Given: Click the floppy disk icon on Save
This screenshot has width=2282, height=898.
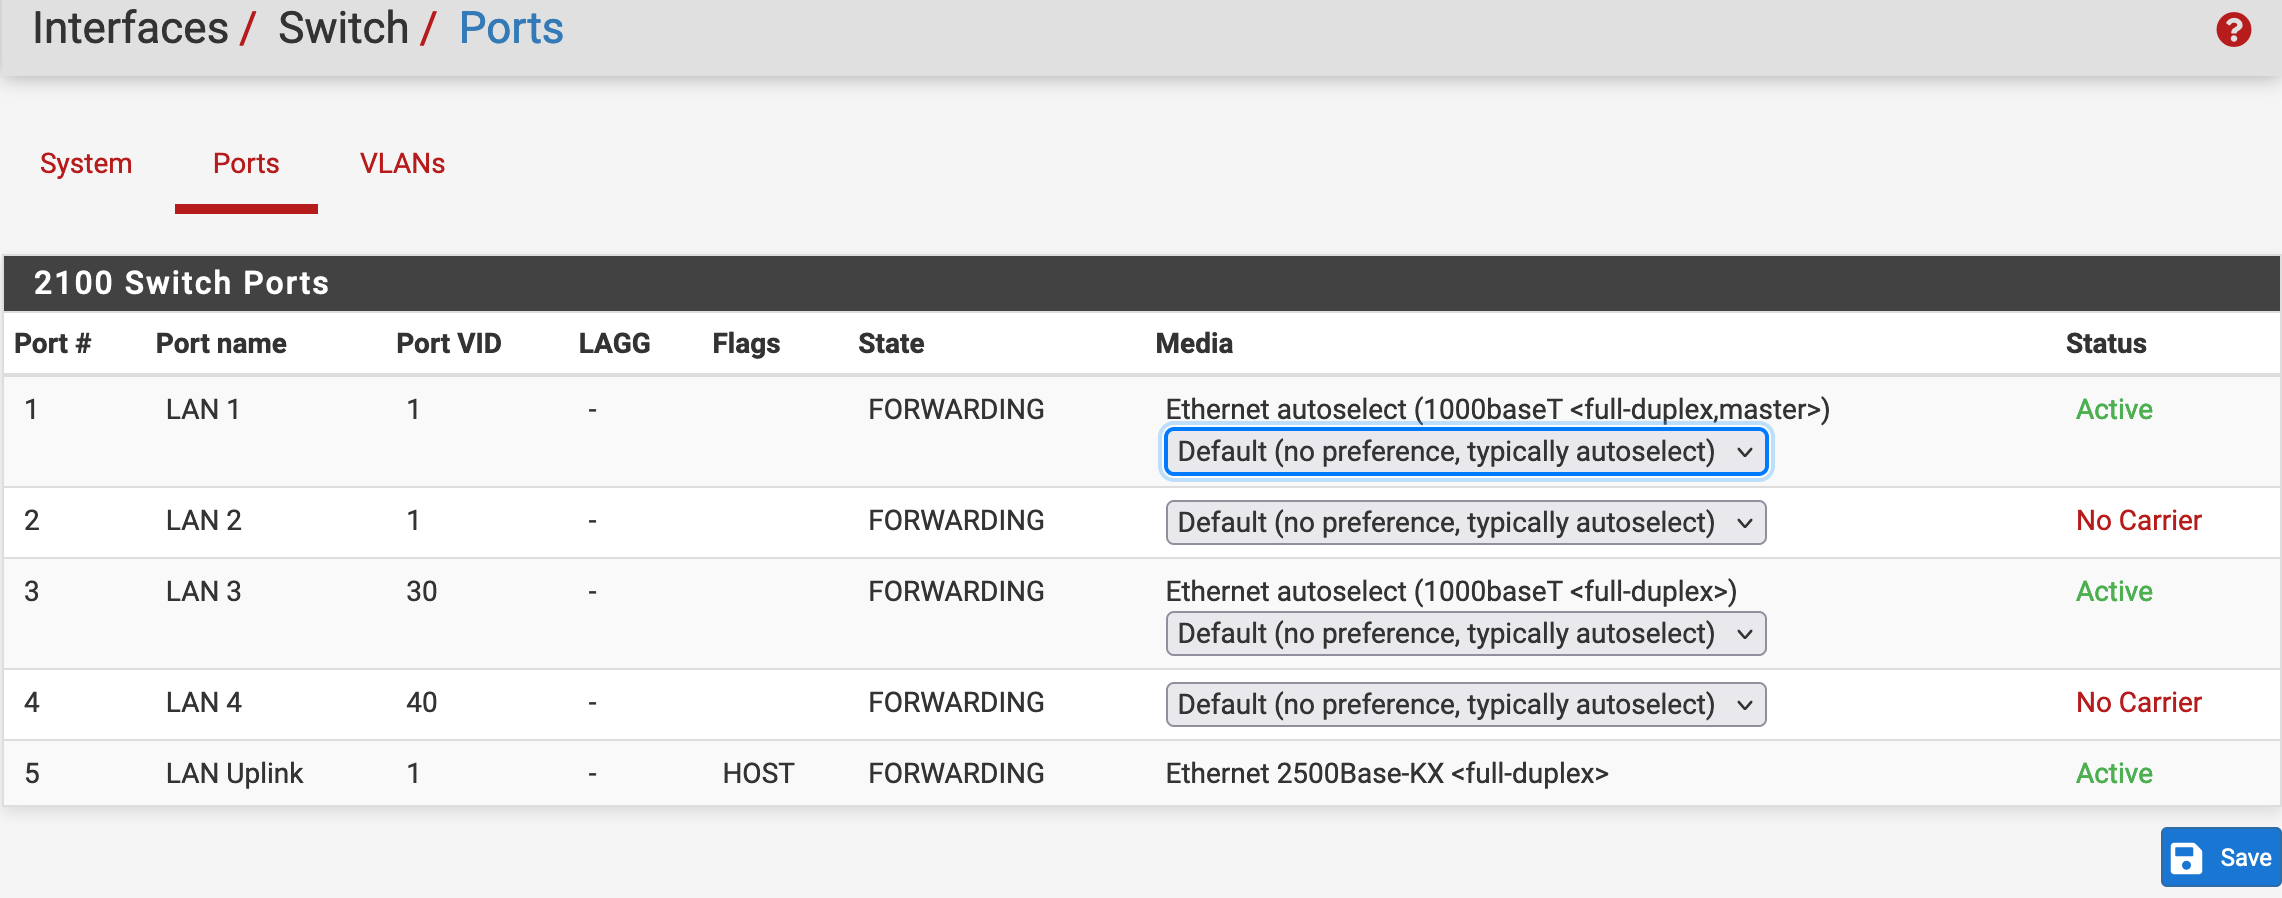Looking at the screenshot, I should point(2187,858).
